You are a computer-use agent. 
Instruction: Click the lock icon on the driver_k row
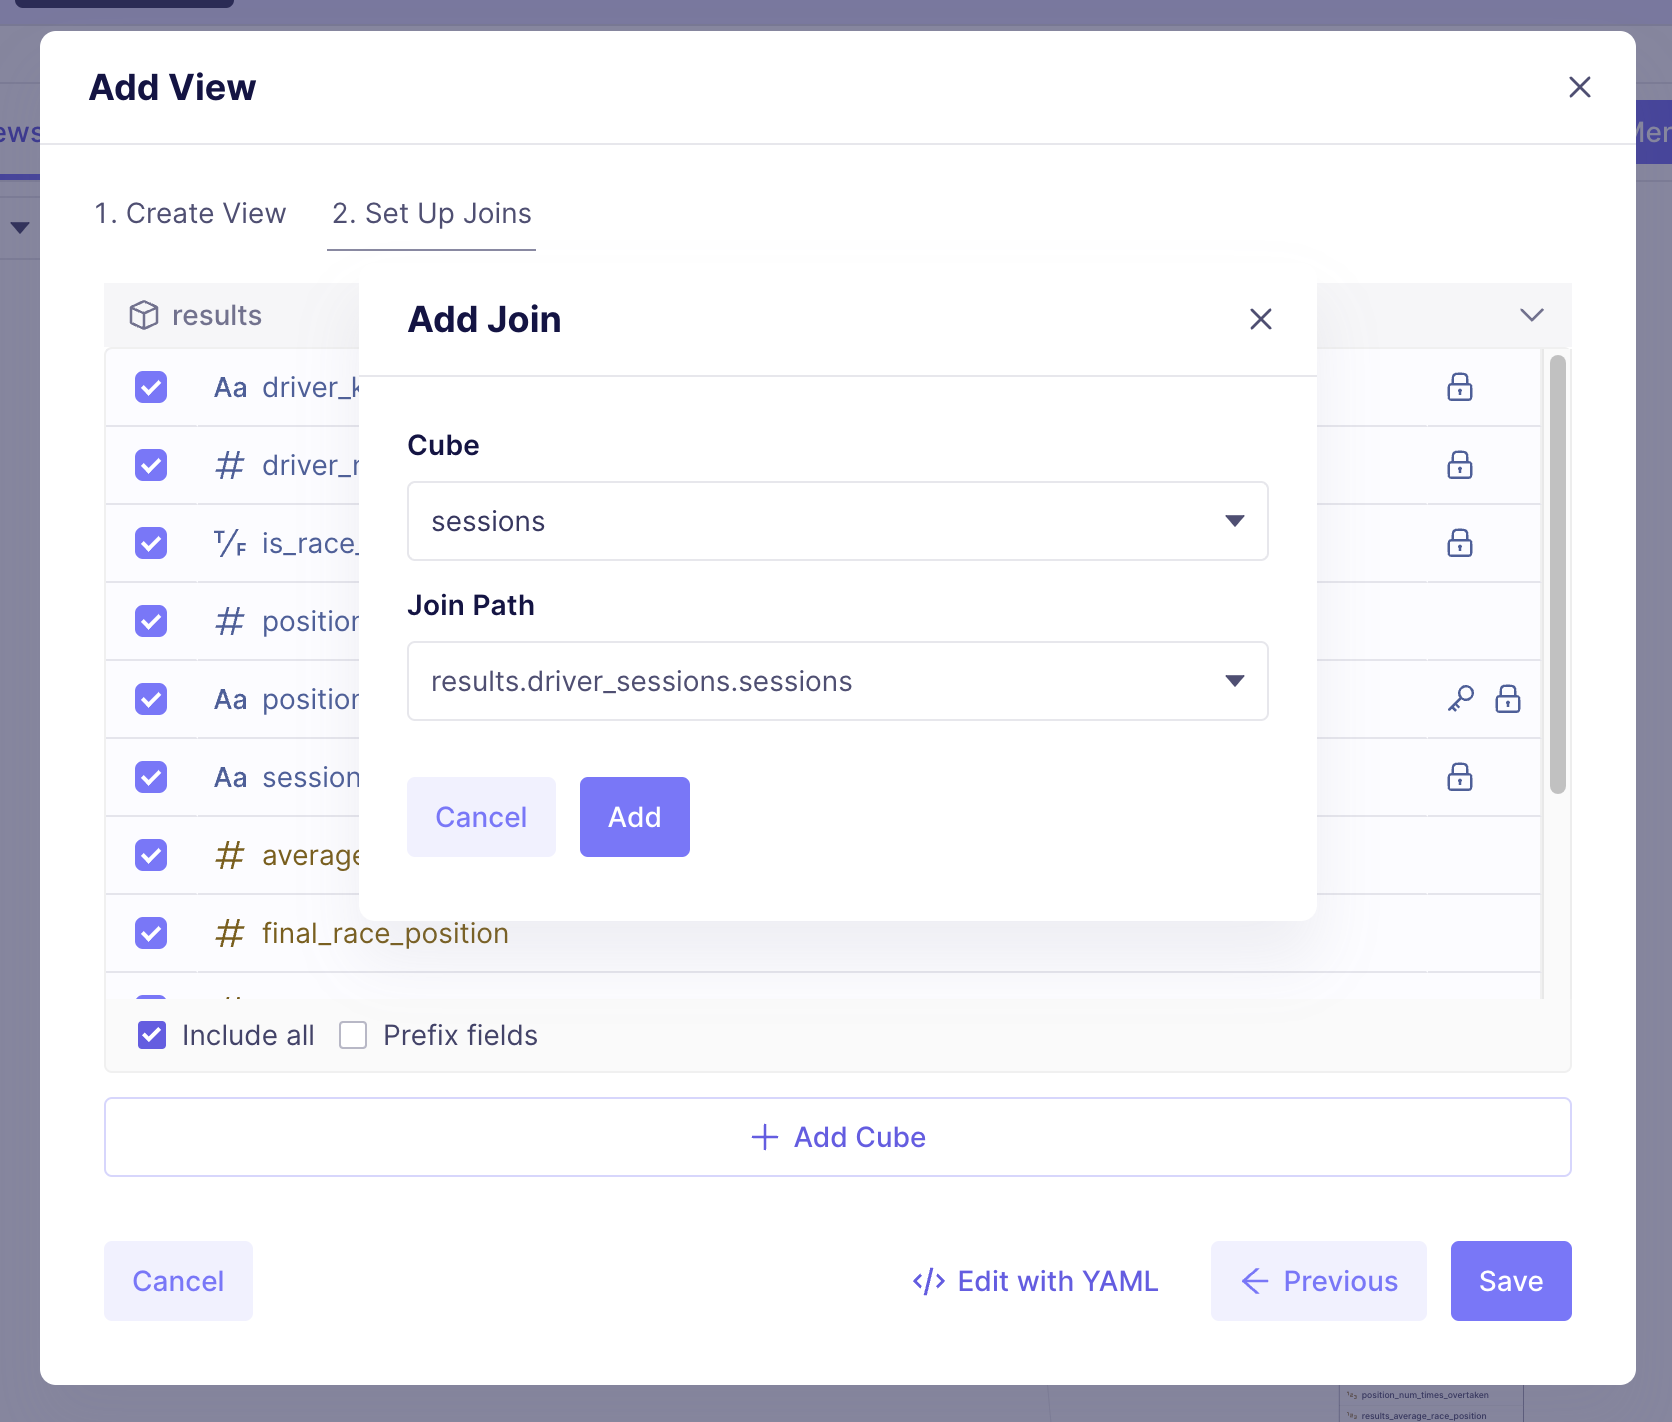pyautogui.click(x=1459, y=387)
